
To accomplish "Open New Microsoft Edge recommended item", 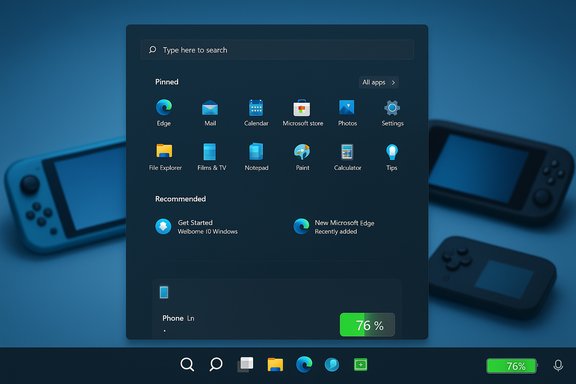I will (x=334, y=227).
